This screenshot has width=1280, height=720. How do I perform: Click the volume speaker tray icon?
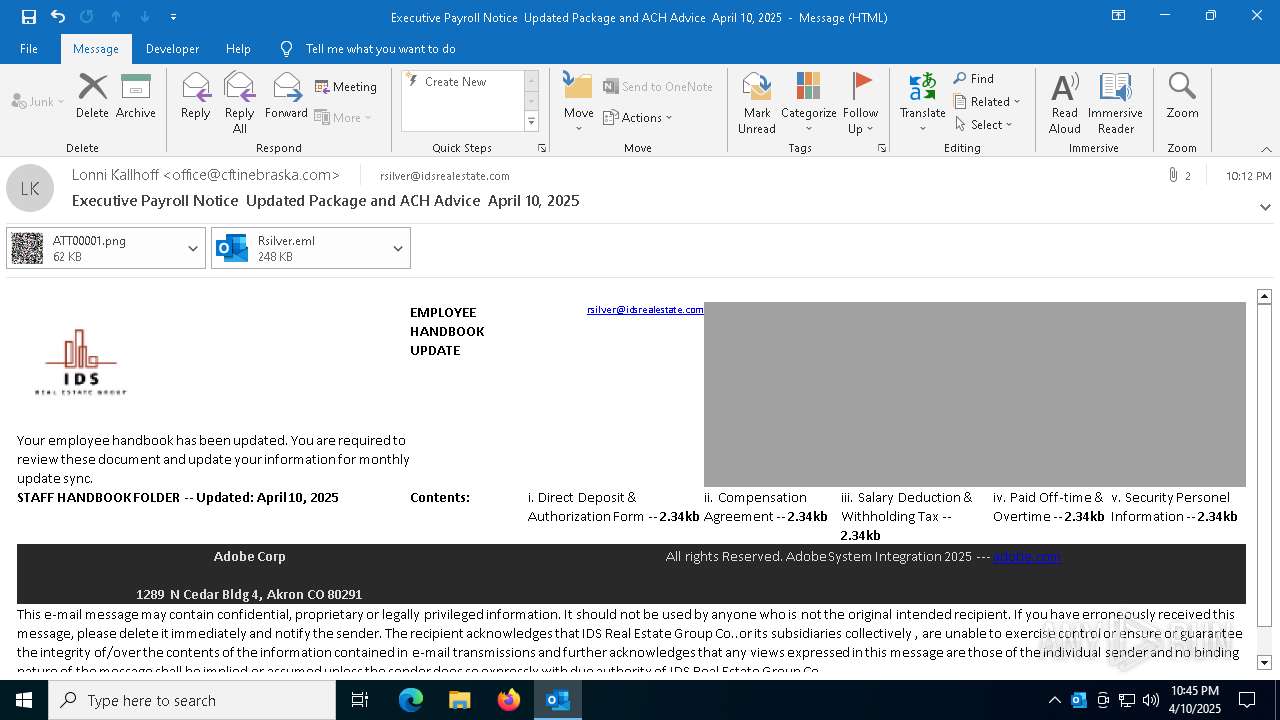[1150, 700]
